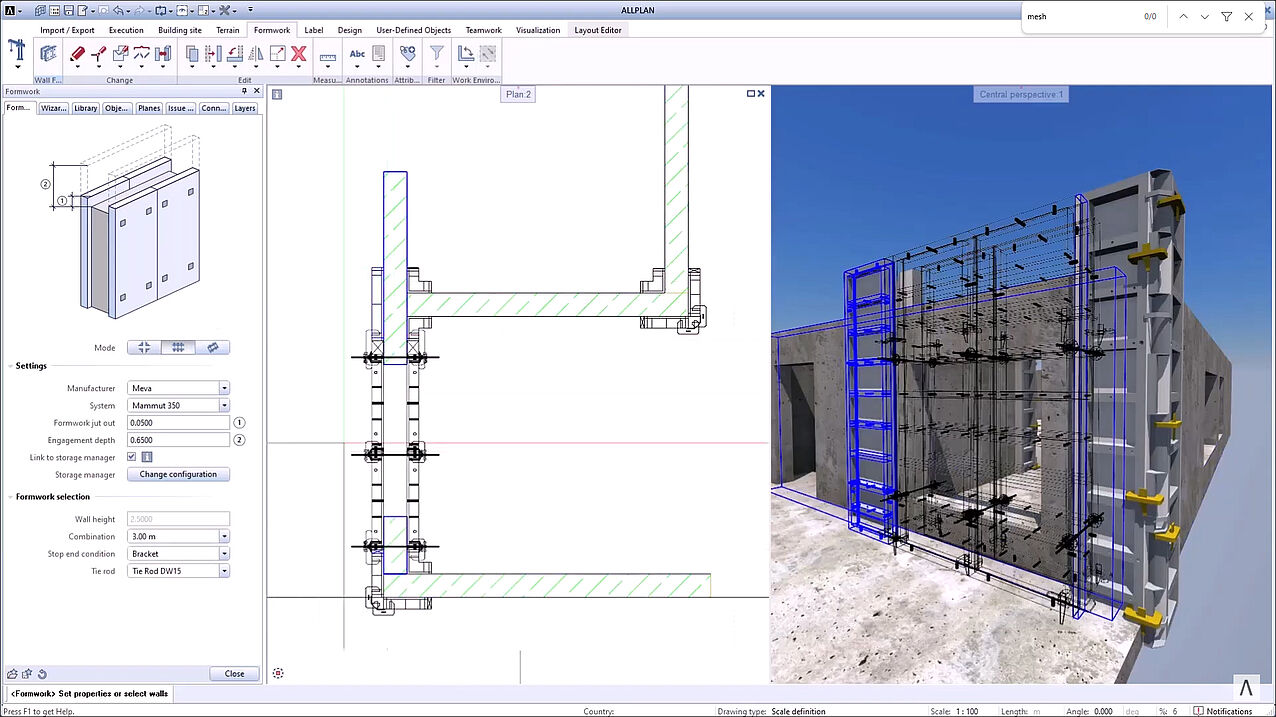Select the first Mode toggle button
Viewport: 1276px width, 717px height.
tap(144, 347)
